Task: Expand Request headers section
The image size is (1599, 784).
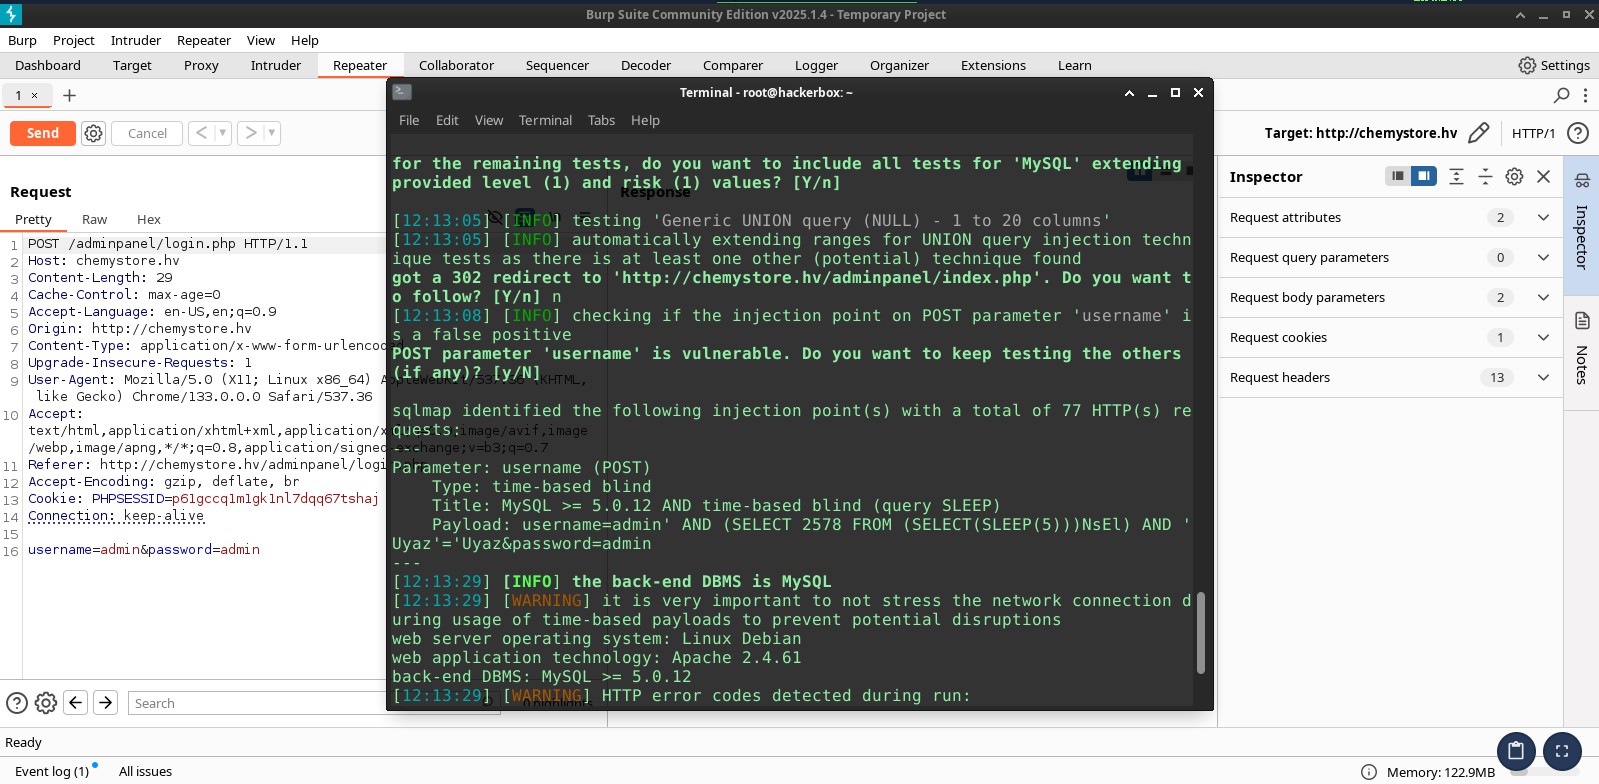Action: 1543,377
